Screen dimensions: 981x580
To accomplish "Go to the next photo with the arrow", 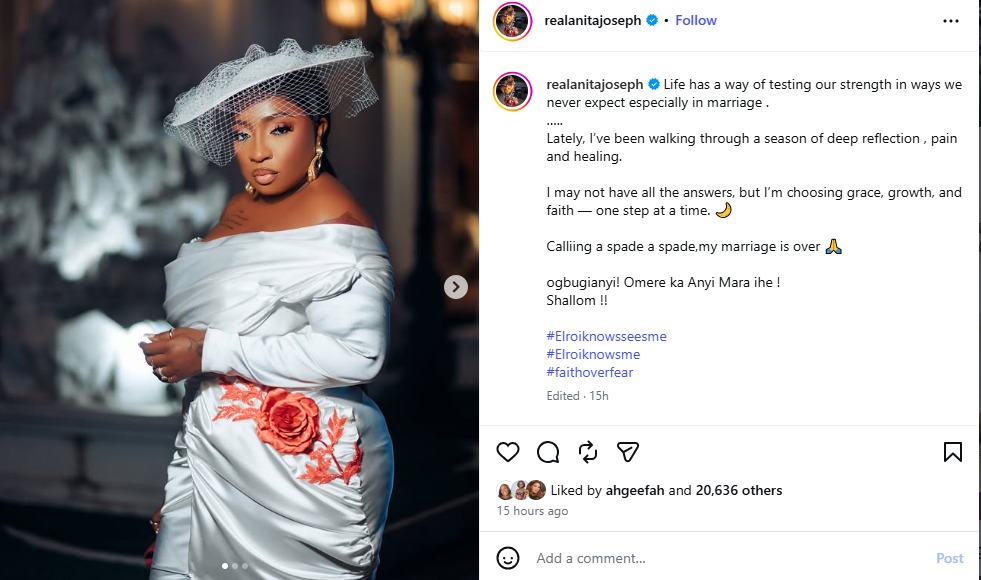I will (x=456, y=287).
